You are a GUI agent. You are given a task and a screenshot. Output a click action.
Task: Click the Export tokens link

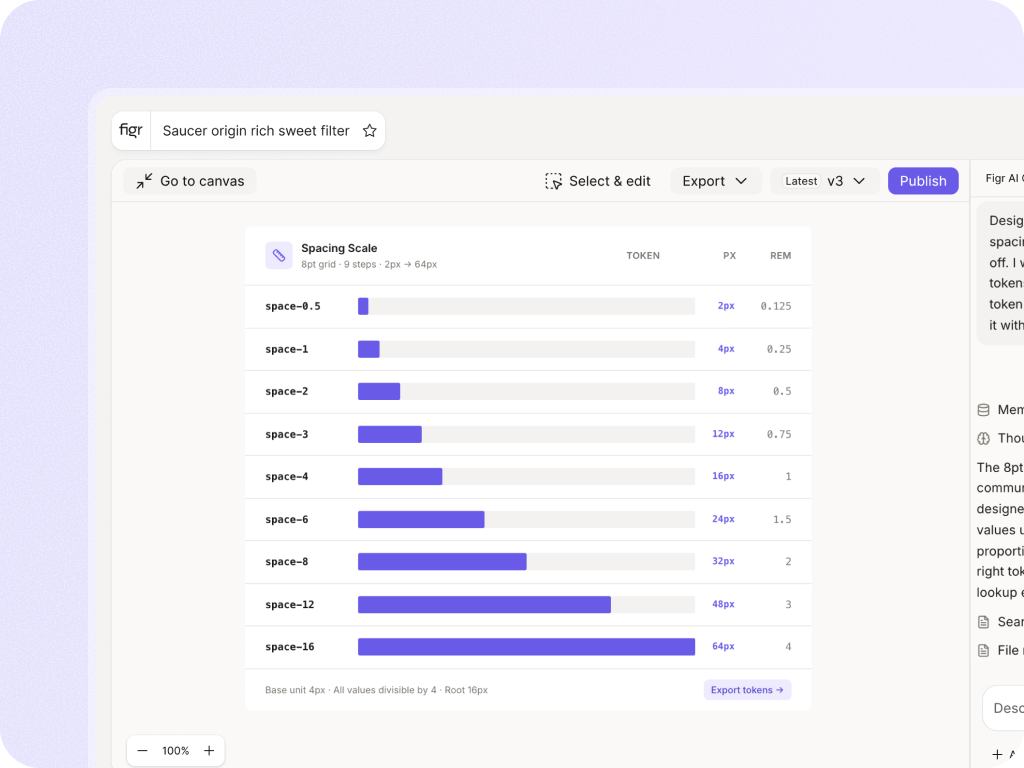click(x=747, y=690)
